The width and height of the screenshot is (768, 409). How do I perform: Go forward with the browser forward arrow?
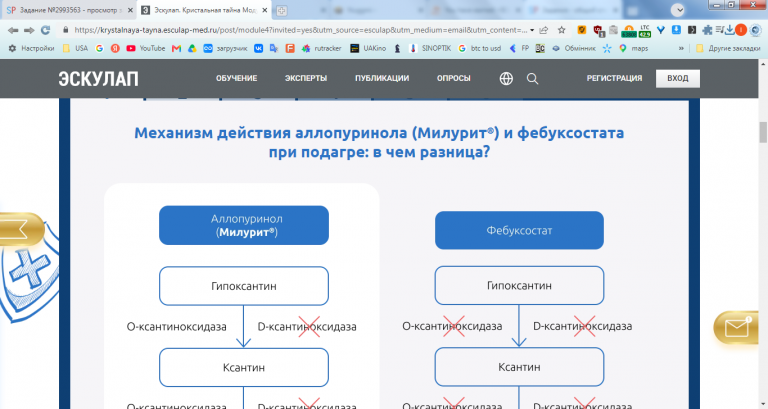coord(29,30)
